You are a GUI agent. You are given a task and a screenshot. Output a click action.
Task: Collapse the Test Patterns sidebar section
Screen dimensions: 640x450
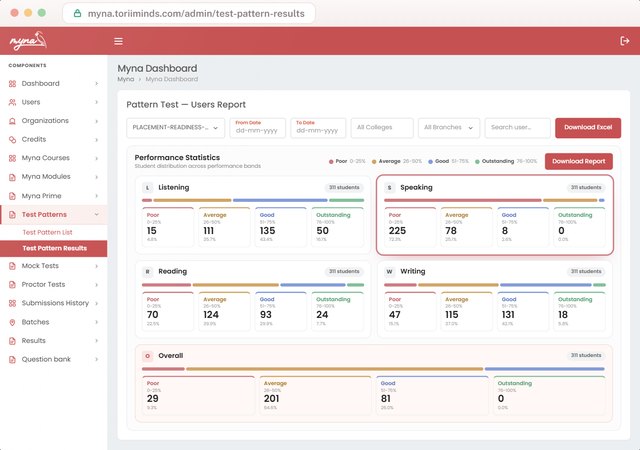coord(96,214)
